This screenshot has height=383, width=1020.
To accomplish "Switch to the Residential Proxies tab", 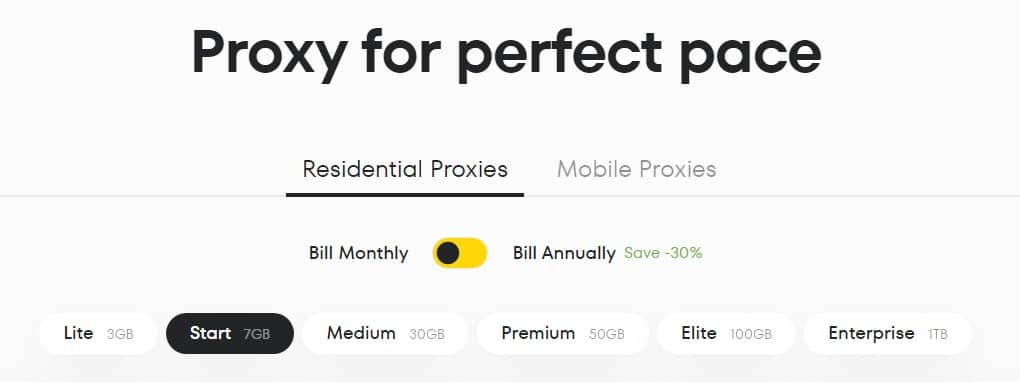I will pyautogui.click(x=405, y=169).
